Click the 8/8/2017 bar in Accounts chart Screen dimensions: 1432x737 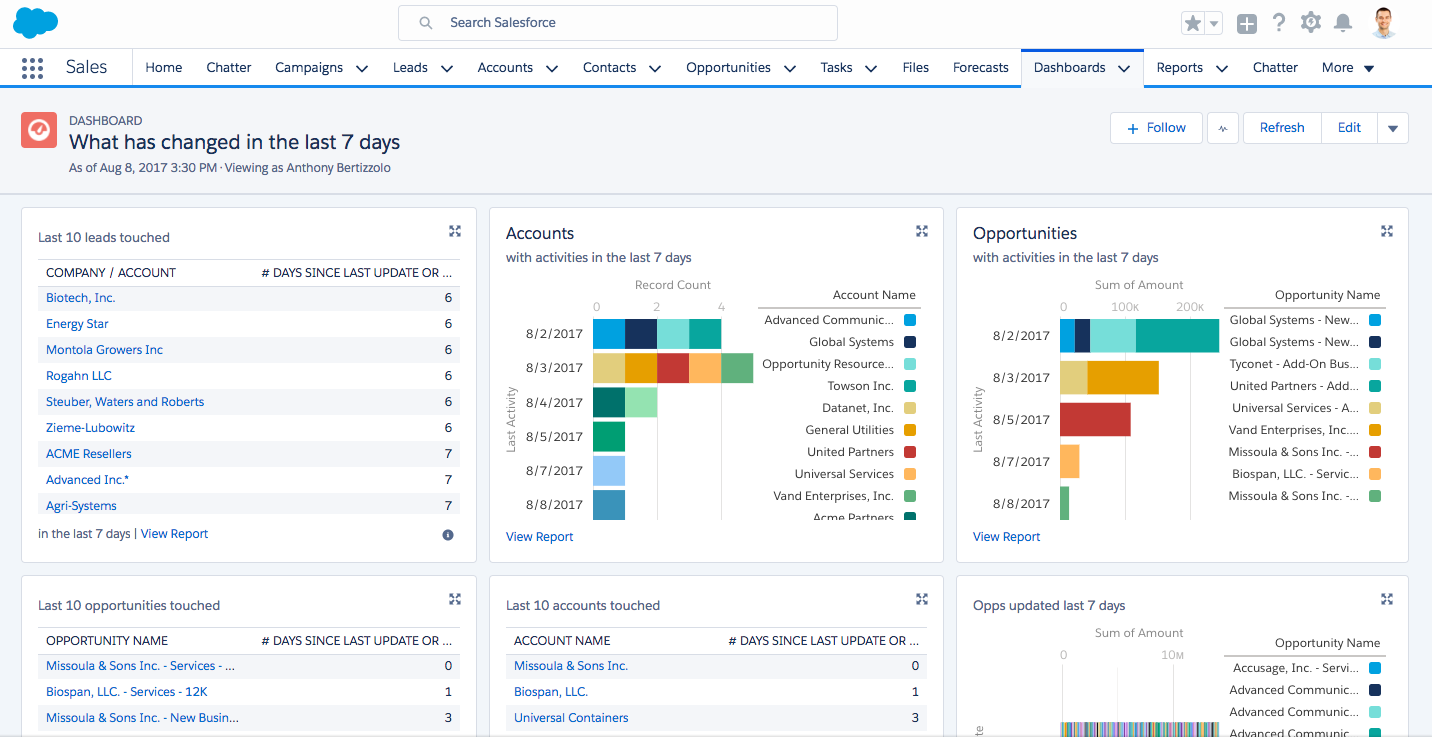609,505
